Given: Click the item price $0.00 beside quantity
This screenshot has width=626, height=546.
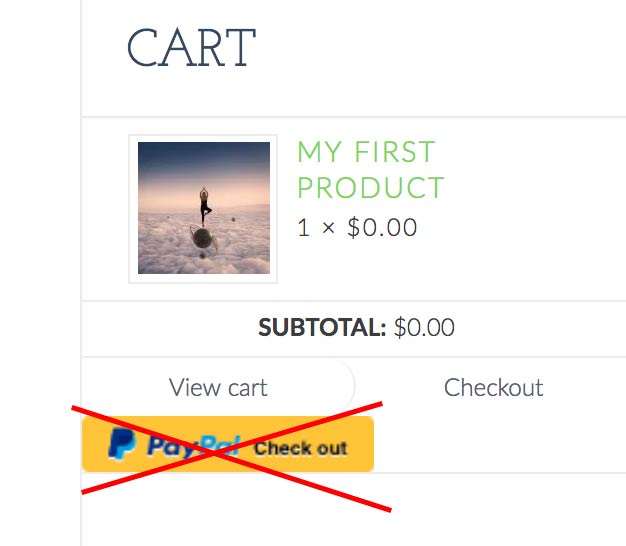Looking at the screenshot, I should 382,228.
